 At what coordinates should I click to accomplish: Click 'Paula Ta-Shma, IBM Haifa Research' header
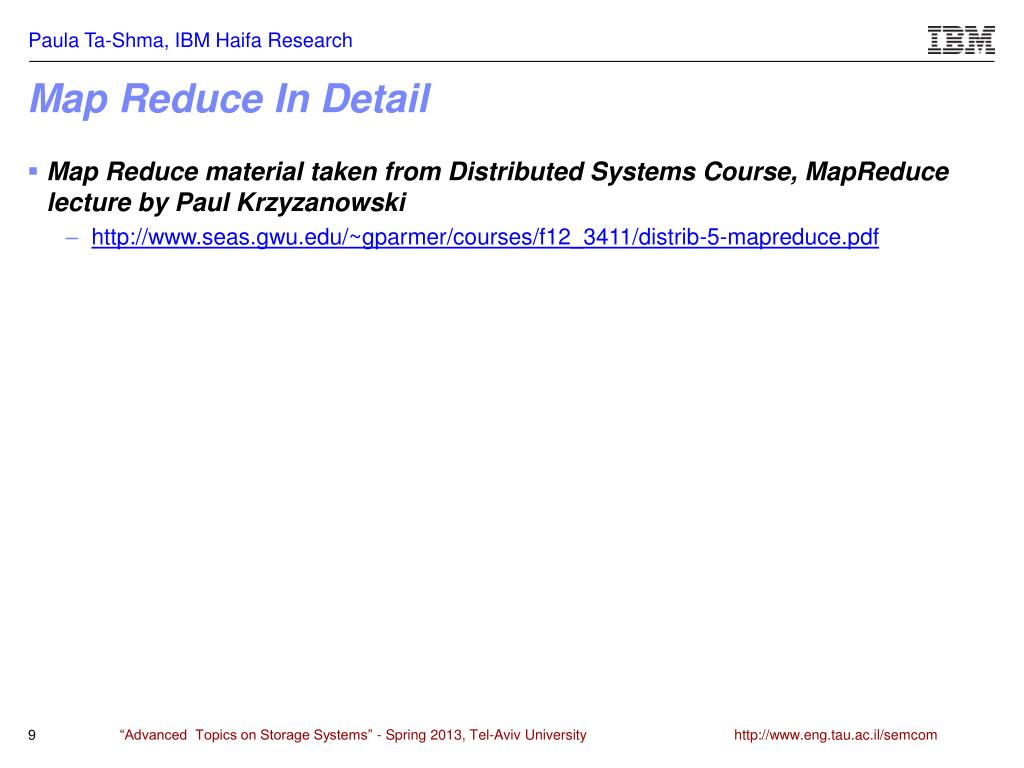[190, 40]
